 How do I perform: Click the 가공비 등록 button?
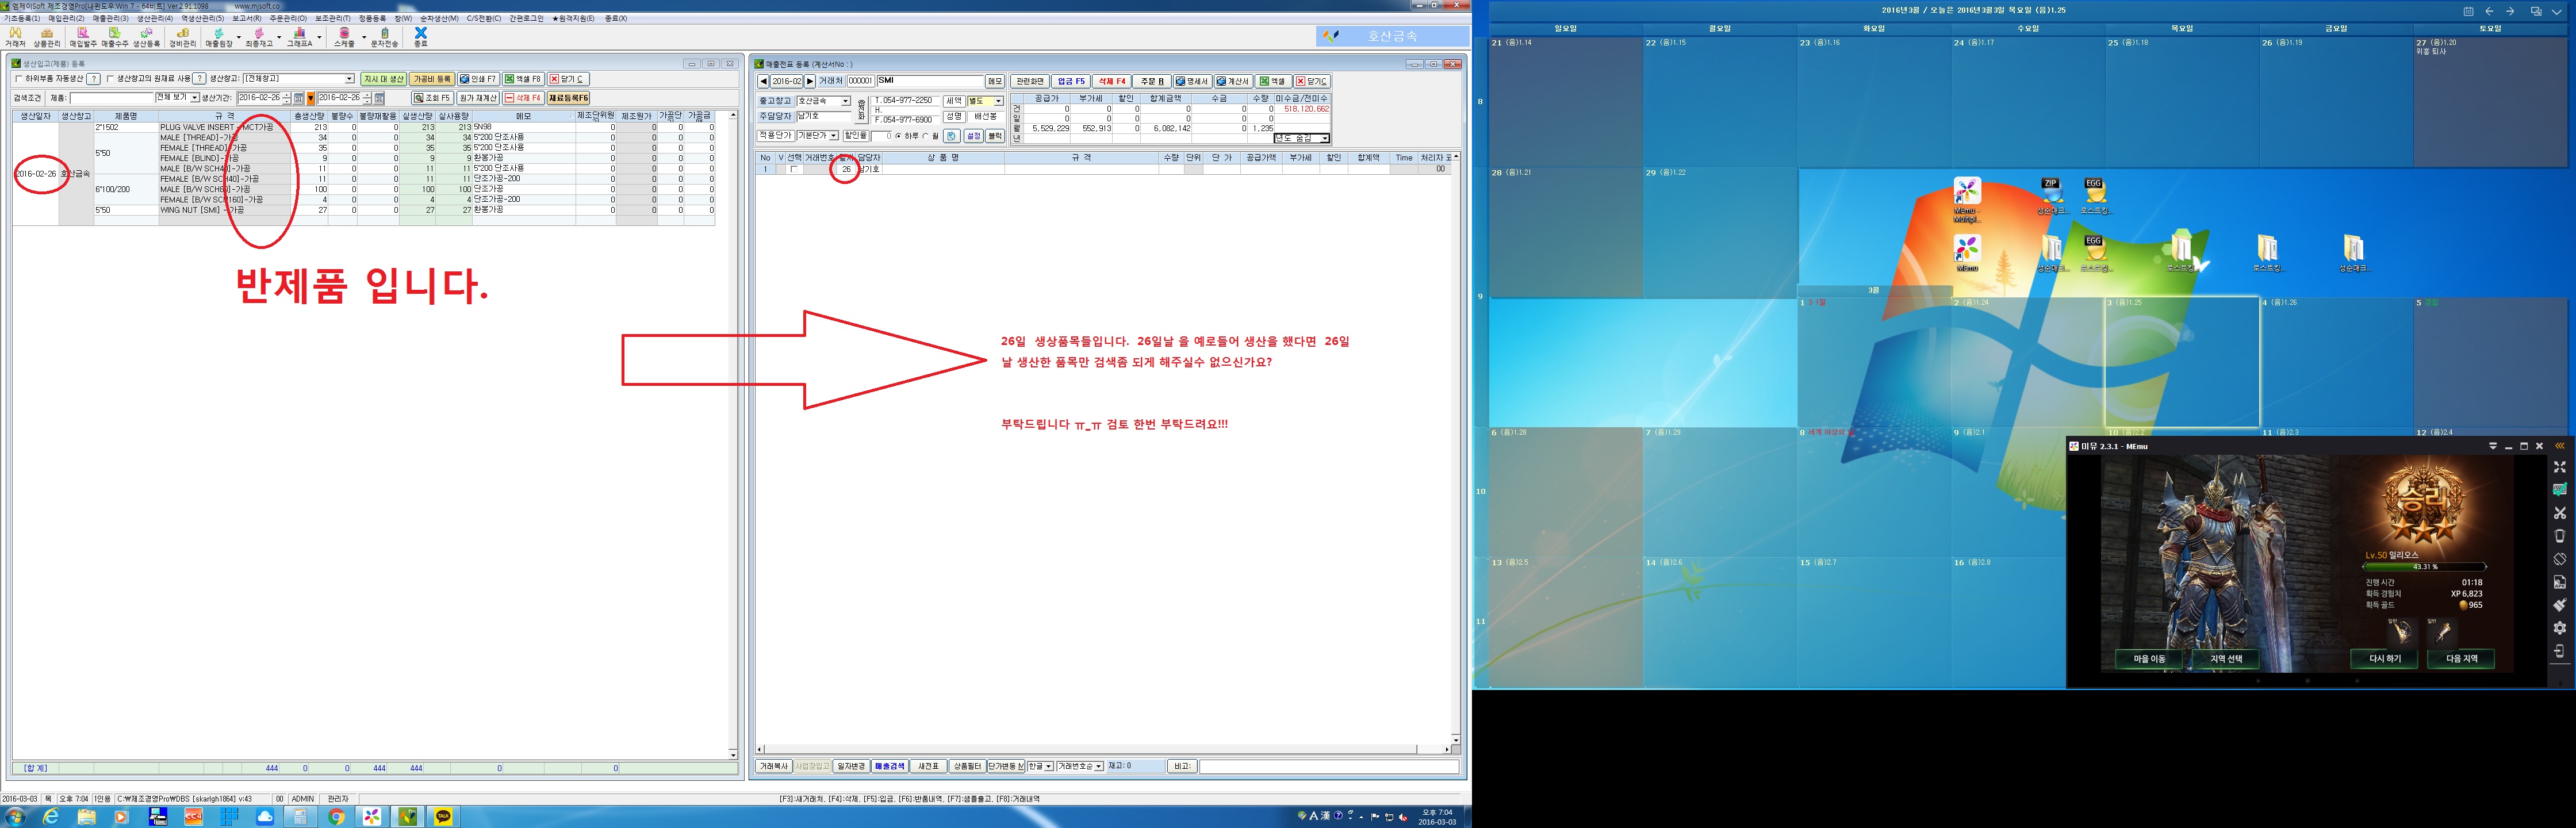(x=432, y=79)
